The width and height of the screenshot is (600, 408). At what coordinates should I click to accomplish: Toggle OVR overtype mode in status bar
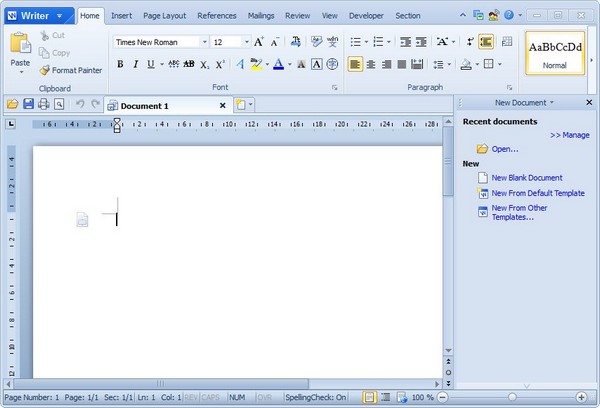coord(264,398)
